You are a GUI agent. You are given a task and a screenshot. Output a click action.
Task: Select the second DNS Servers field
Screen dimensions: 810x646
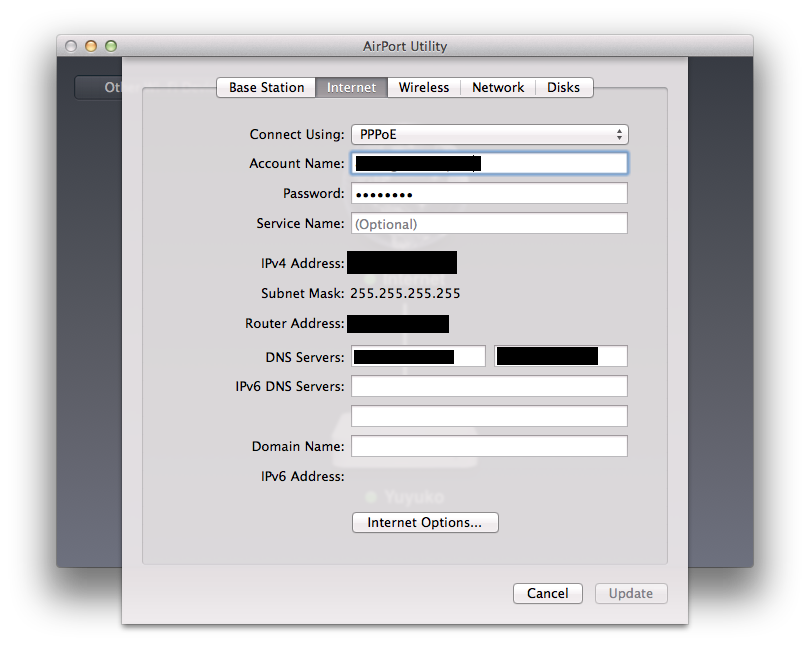[x=561, y=356]
